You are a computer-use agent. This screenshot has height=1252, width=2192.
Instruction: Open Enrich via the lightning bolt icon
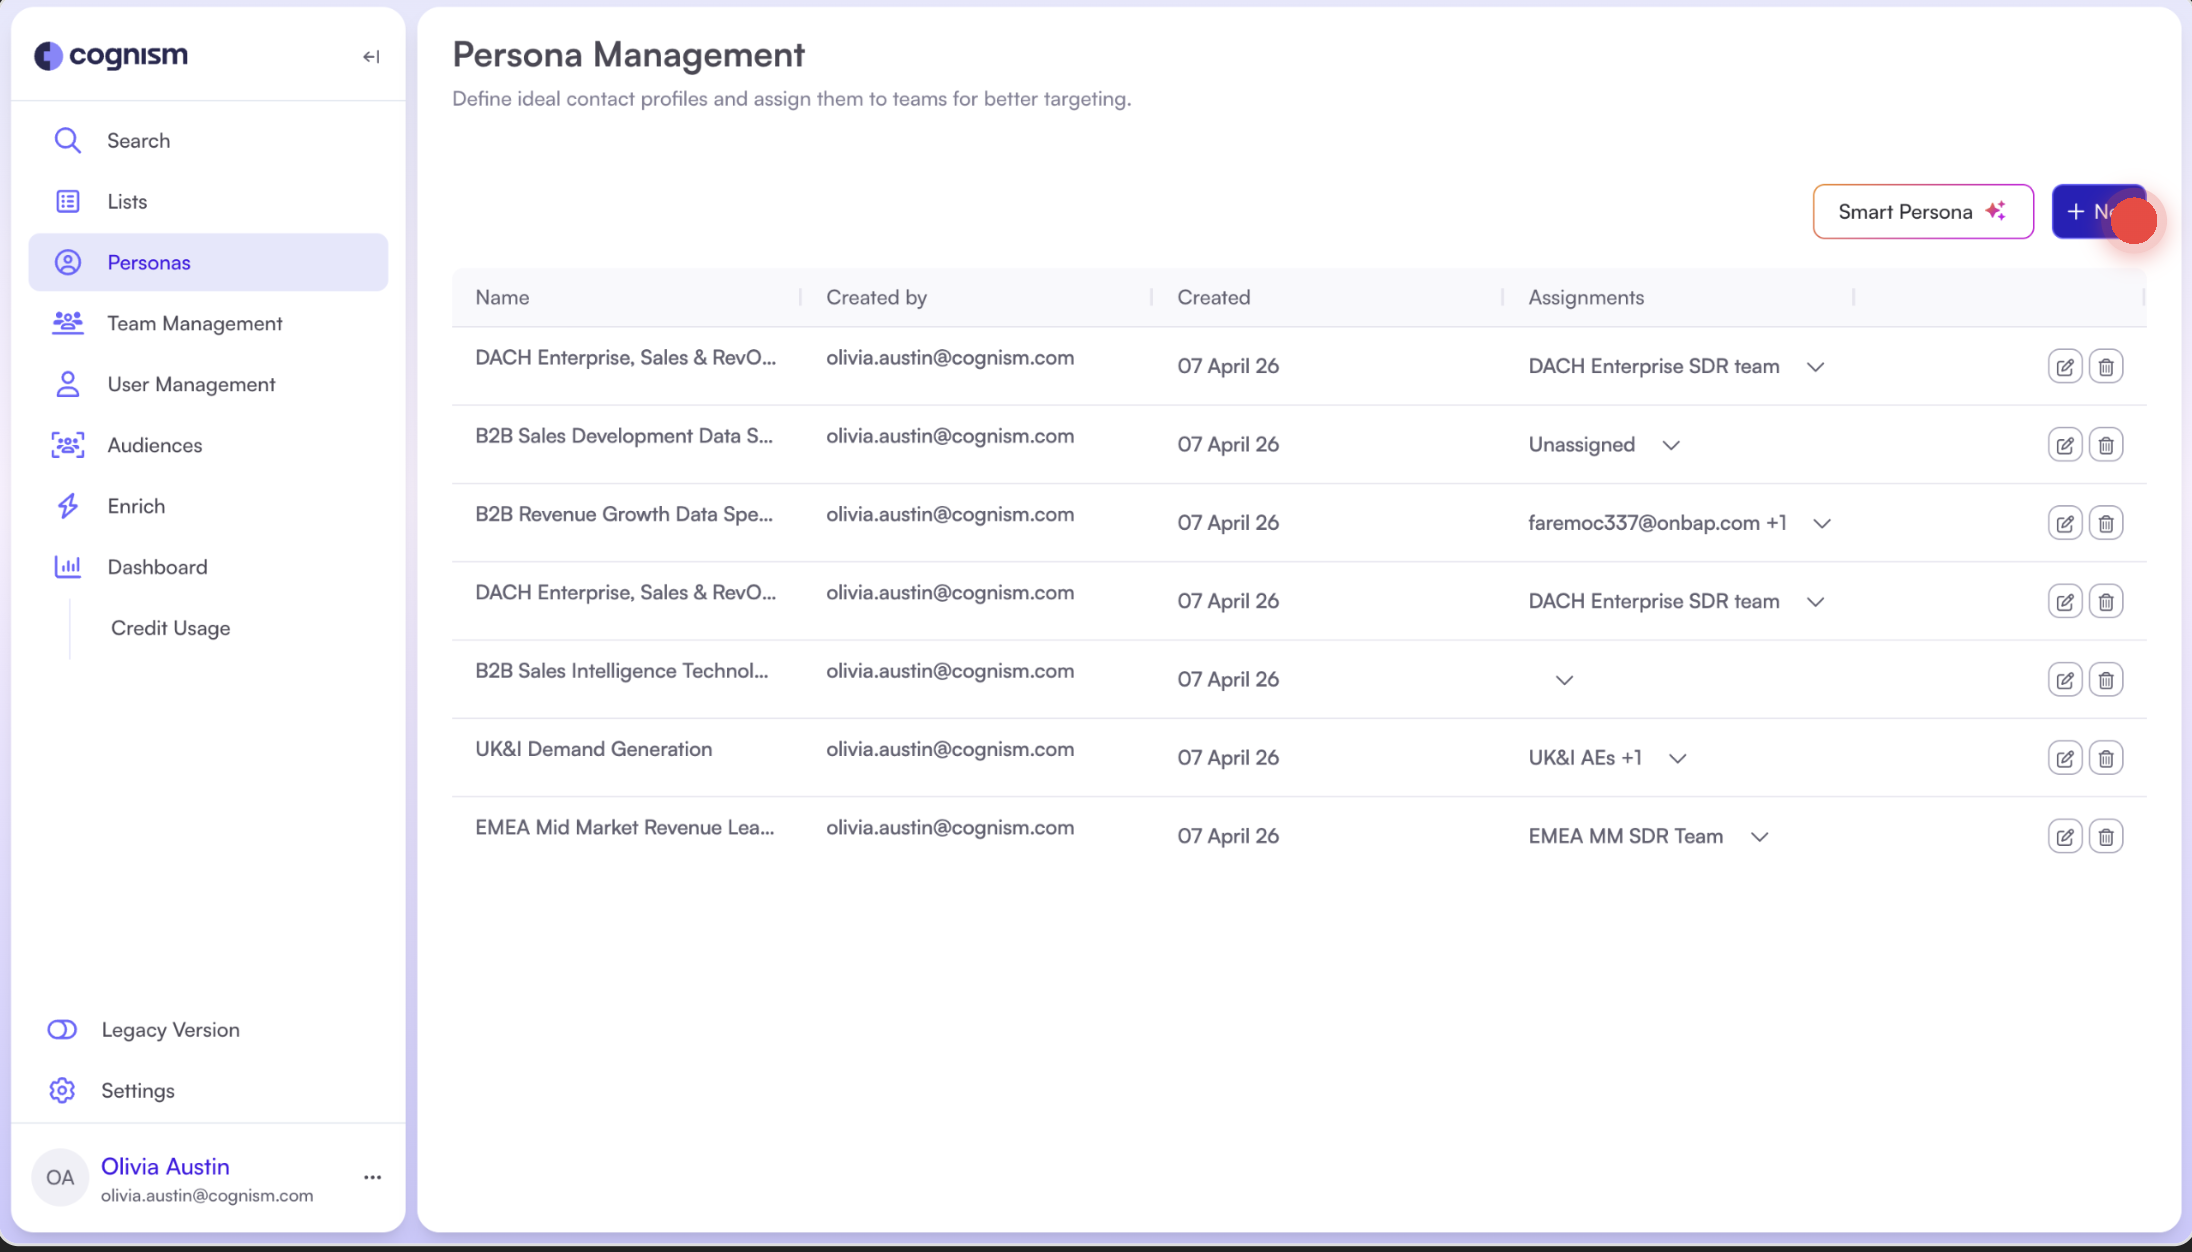pyautogui.click(x=68, y=506)
